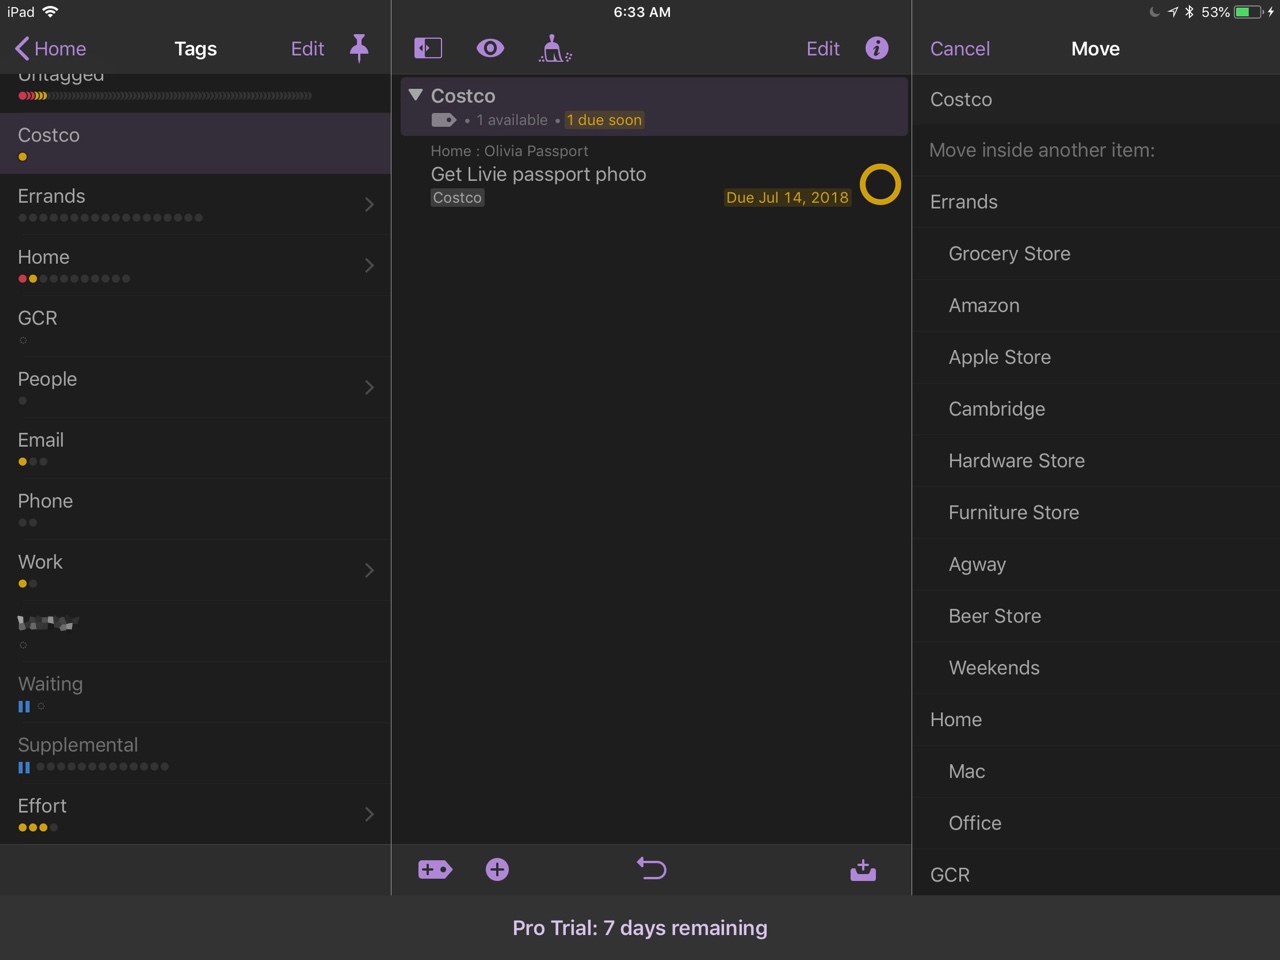Choose Costco at top of Move list

(1096, 99)
